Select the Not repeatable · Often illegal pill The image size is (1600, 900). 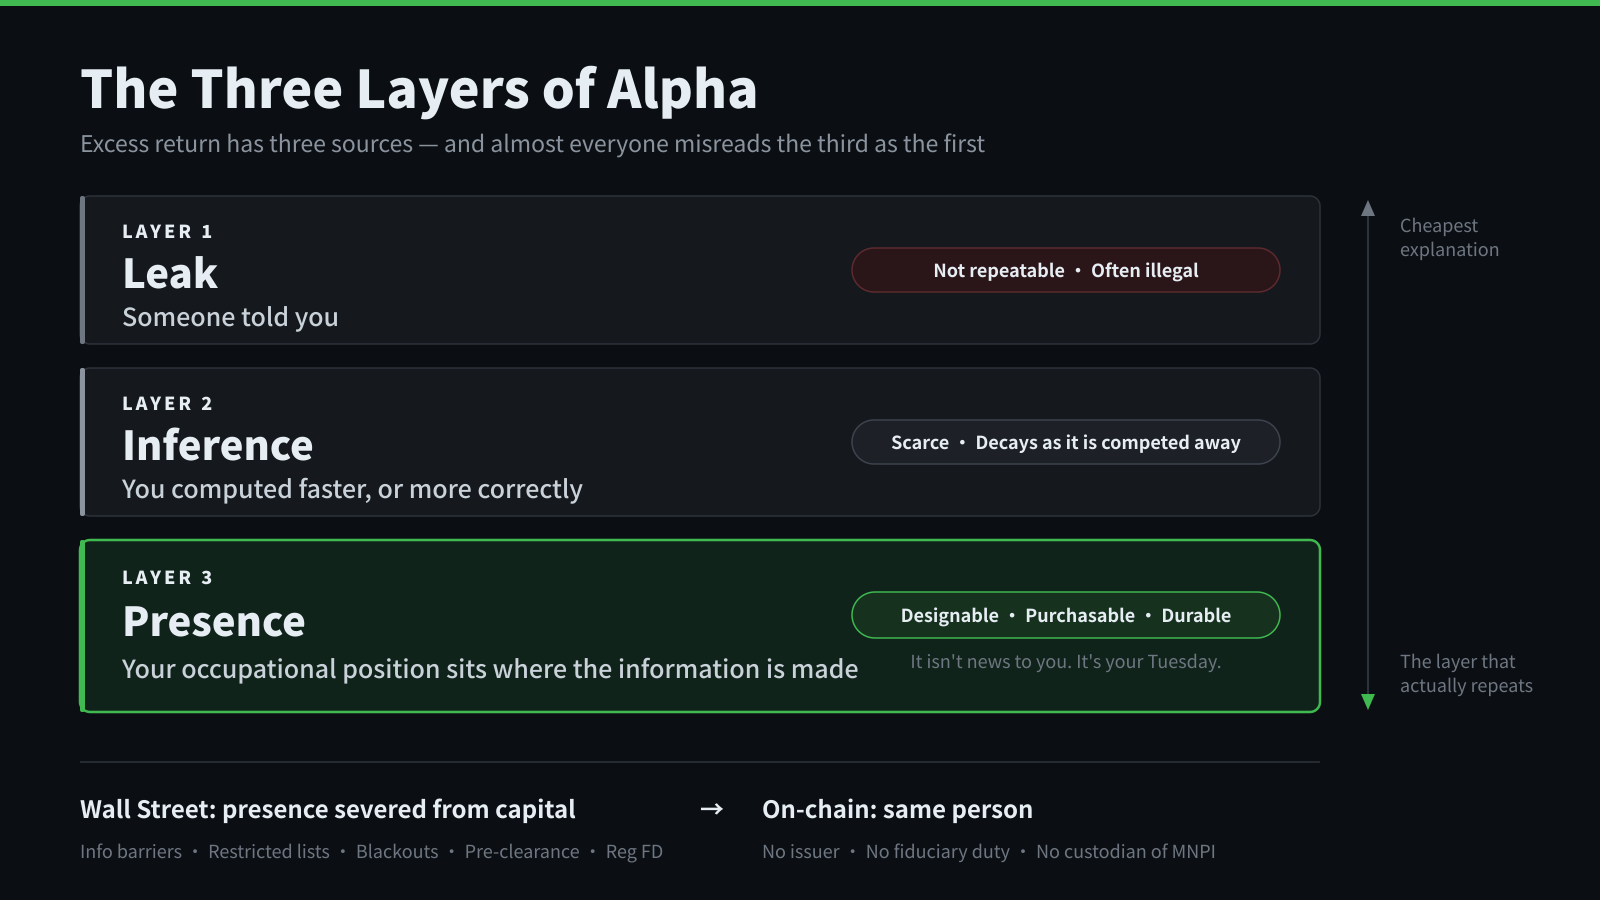click(1065, 270)
